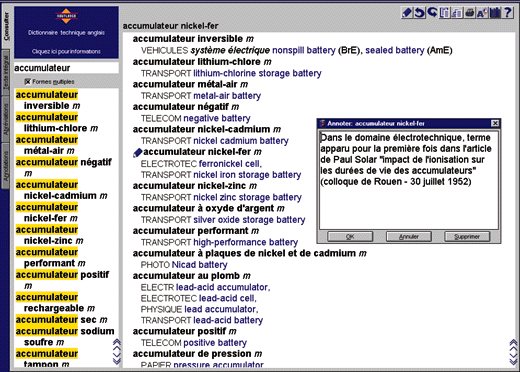Viewport: 520px width, 372px height.
Task: Click the paste documents toolbar icon
Action: coord(457,13)
